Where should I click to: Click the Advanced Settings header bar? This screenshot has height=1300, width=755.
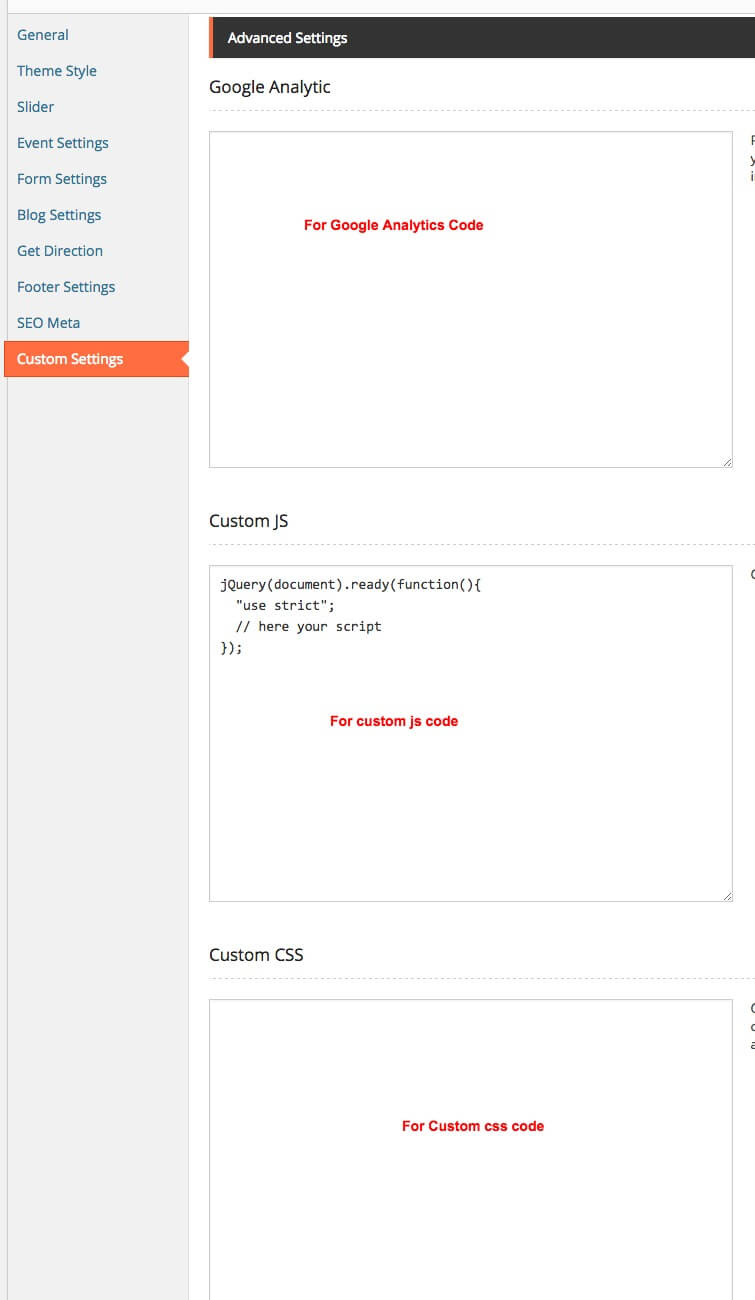coord(480,38)
